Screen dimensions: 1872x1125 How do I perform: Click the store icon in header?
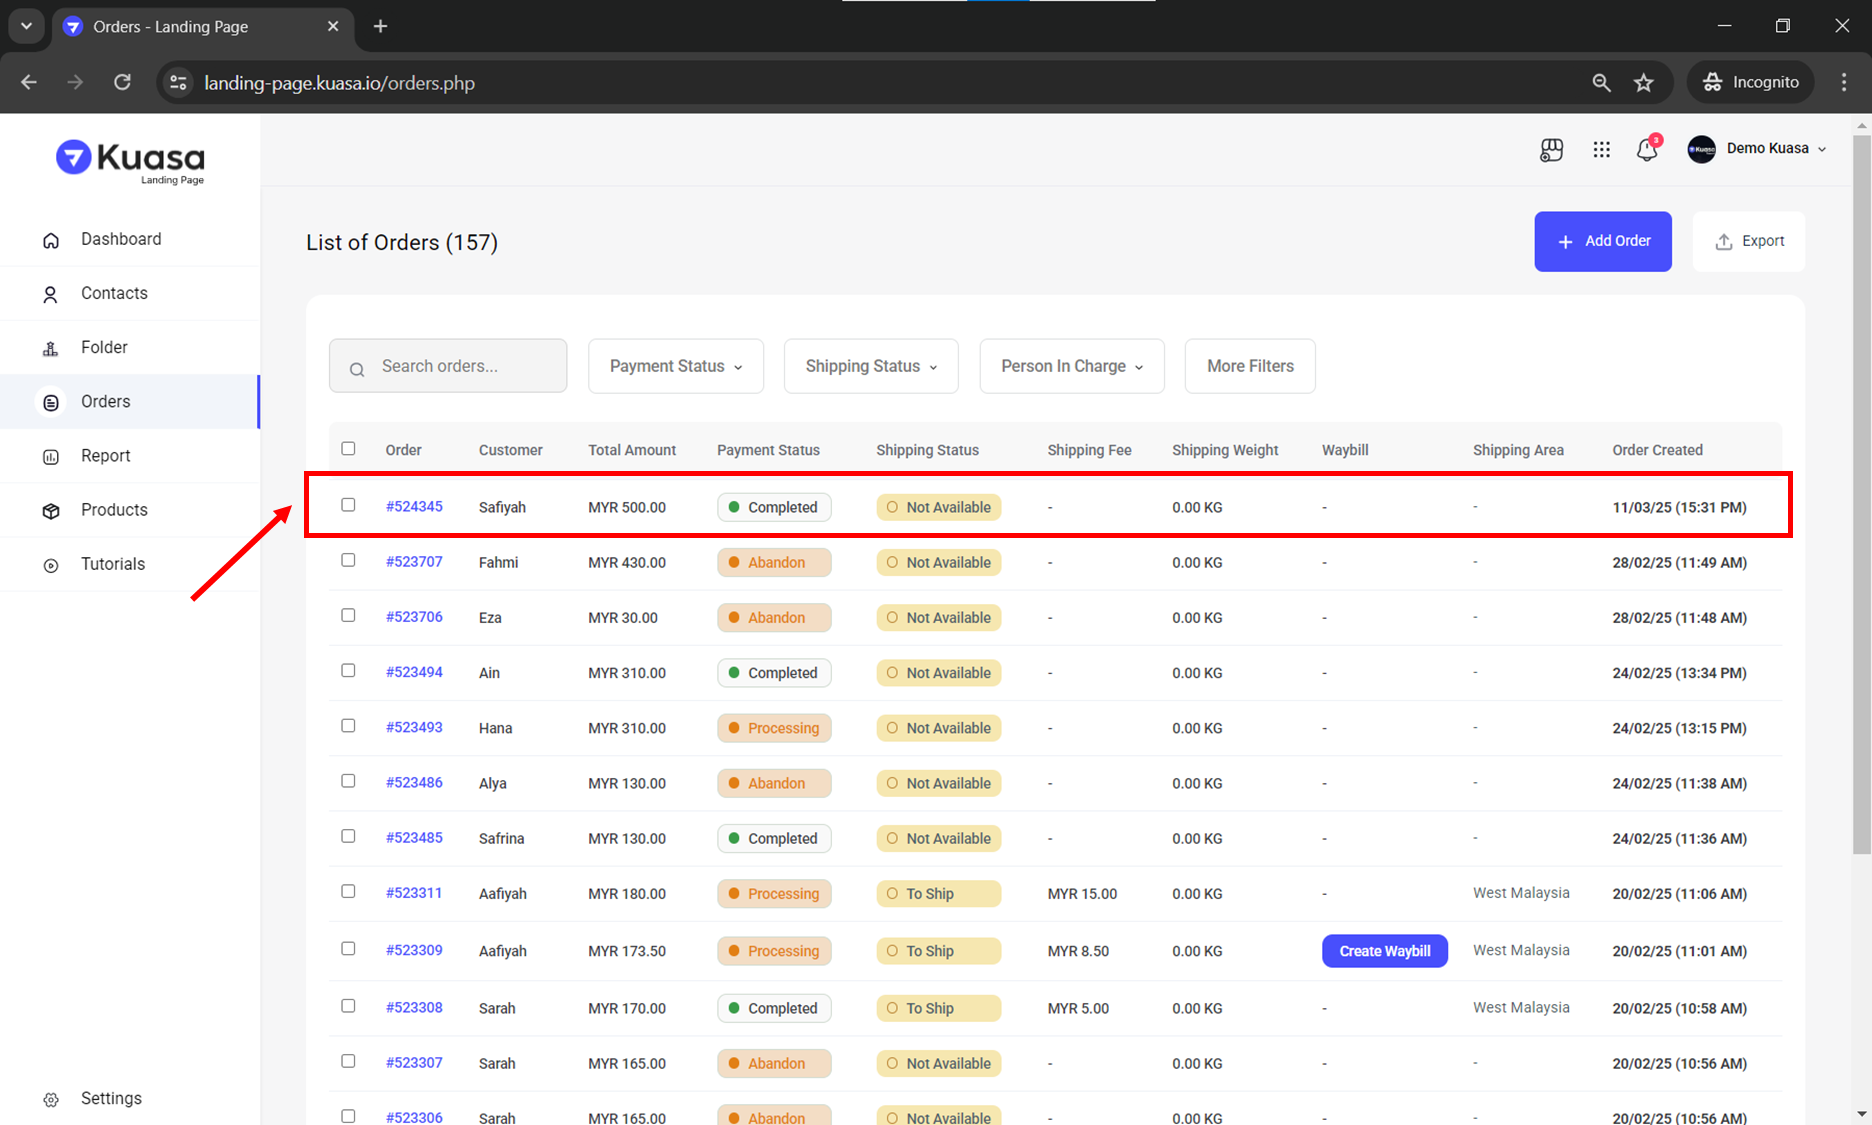point(1551,150)
